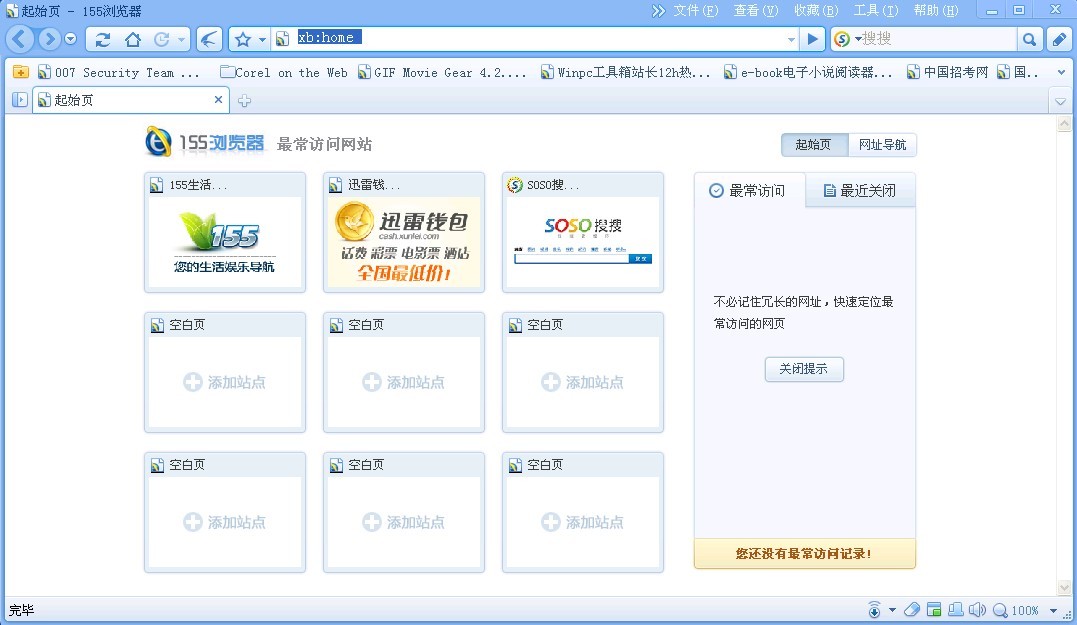Toggle the sidebar panel button left of tabs
This screenshot has width=1077, height=625.
(19, 100)
